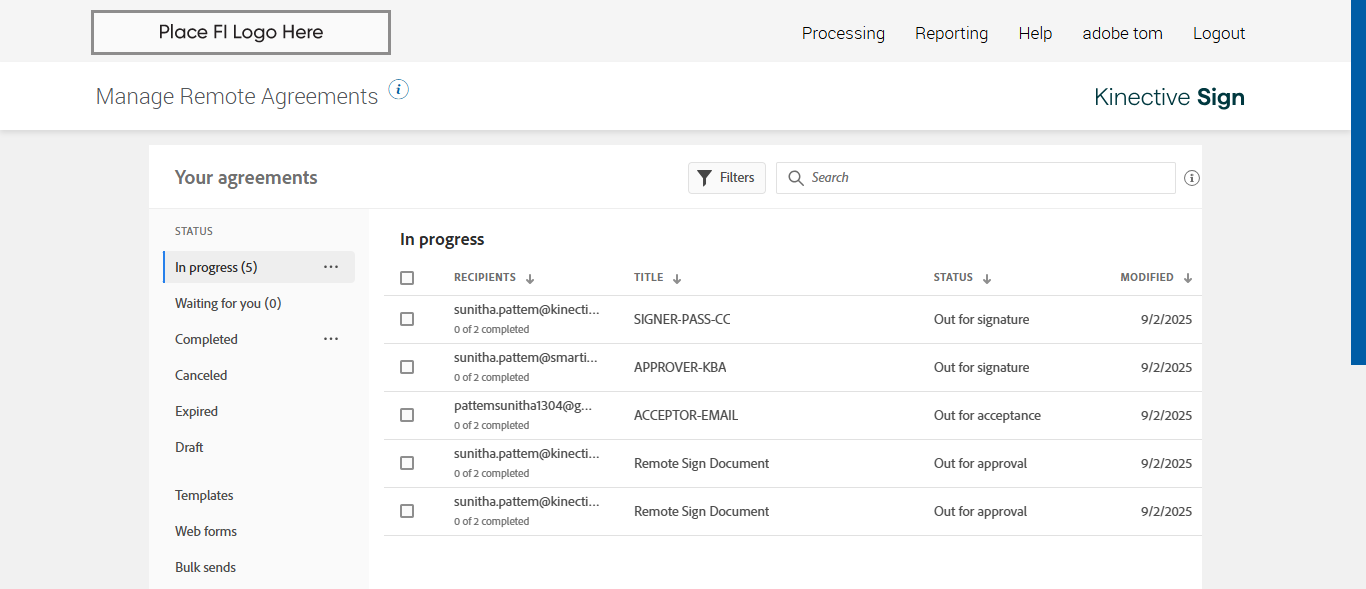Toggle the select-all agreements checkbox
The width and height of the screenshot is (1366, 589).
(x=407, y=278)
